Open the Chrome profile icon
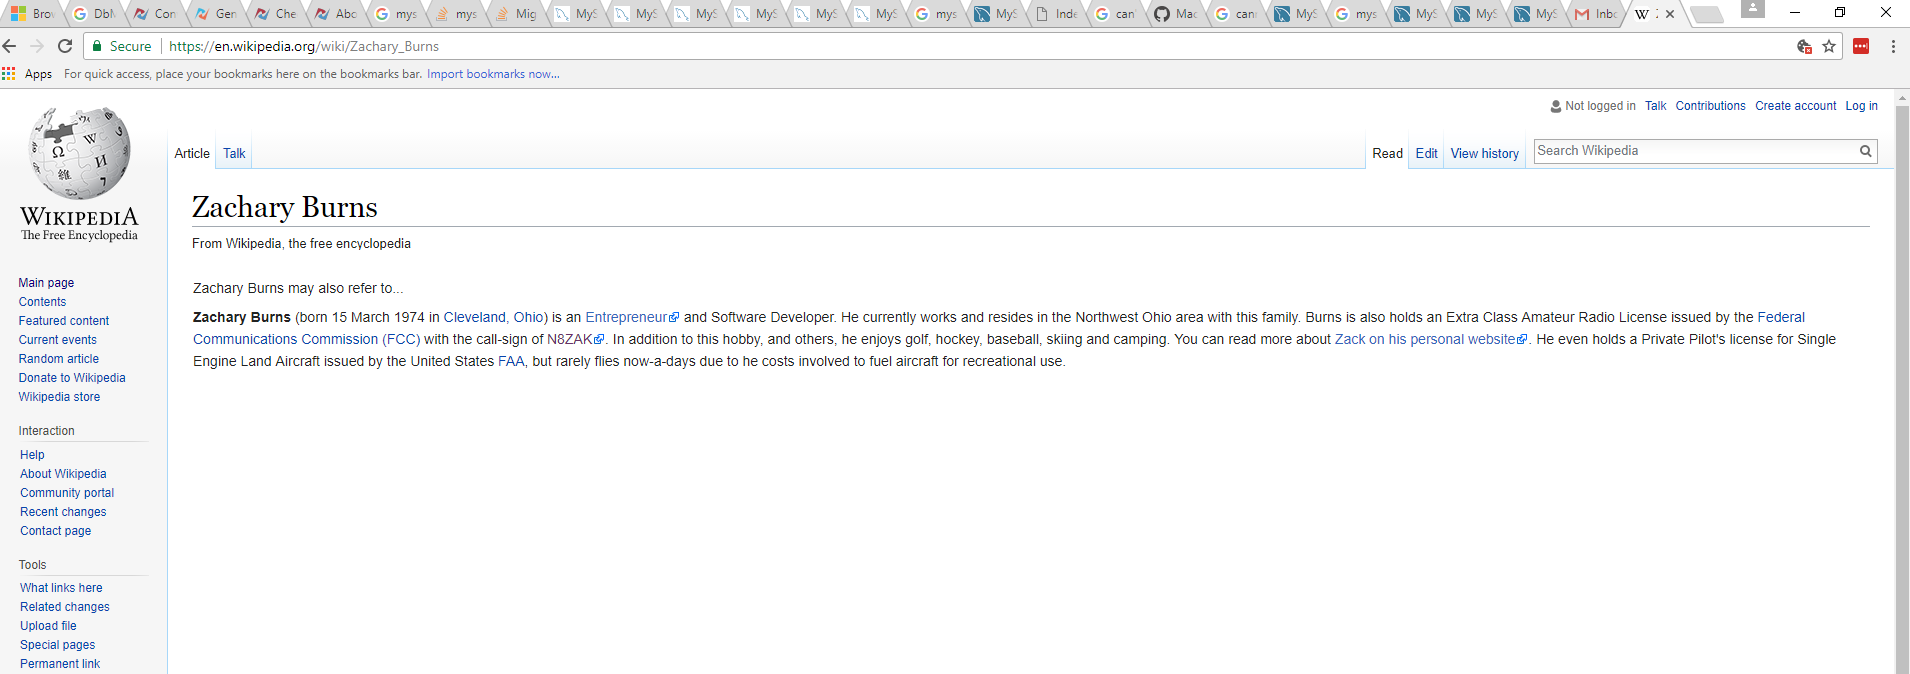This screenshot has height=674, width=1910. click(1753, 9)
